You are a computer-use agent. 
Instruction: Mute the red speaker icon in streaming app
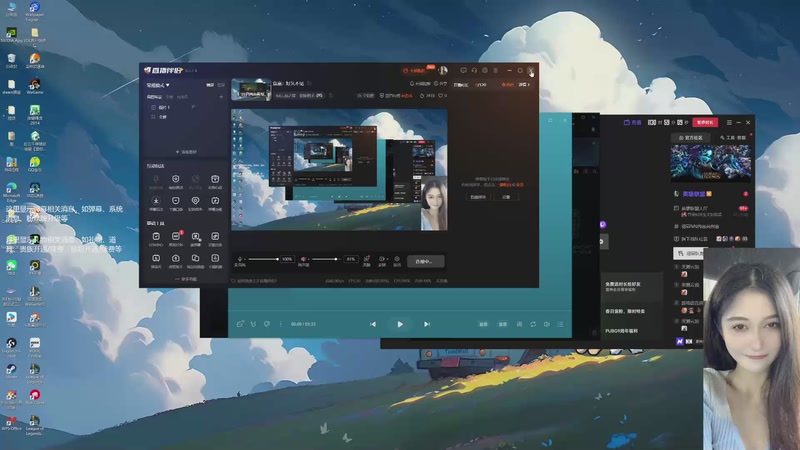pyautogui.click(x=303, y=259)
